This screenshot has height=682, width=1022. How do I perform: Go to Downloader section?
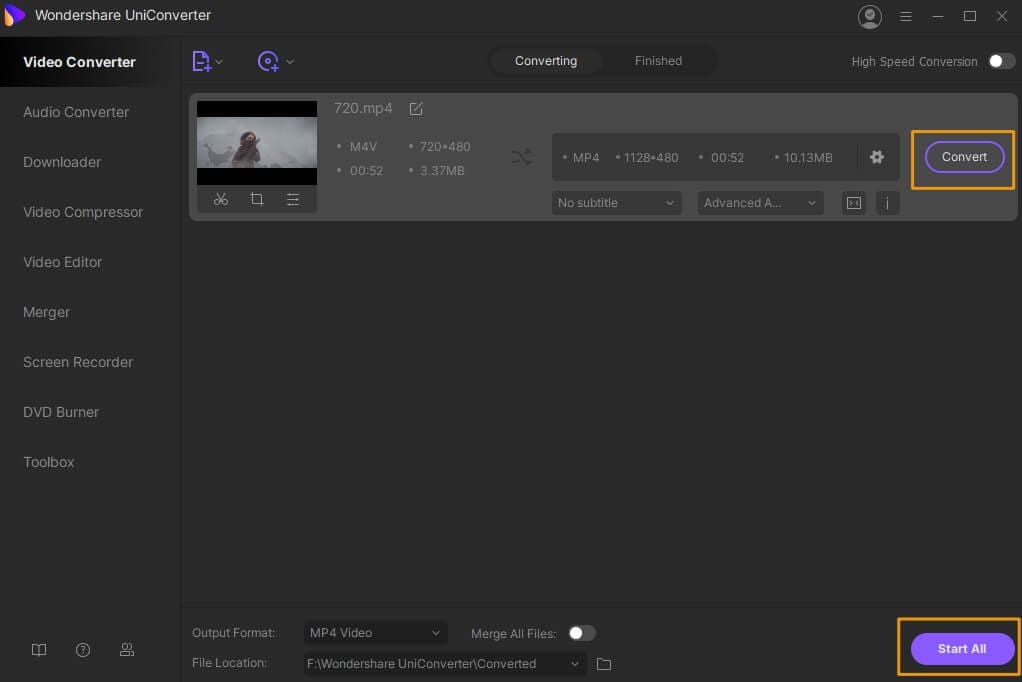click(62, 162)
